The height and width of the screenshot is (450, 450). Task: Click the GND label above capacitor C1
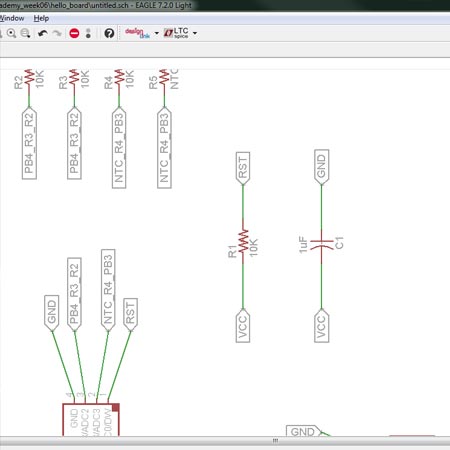coord(322,167)
